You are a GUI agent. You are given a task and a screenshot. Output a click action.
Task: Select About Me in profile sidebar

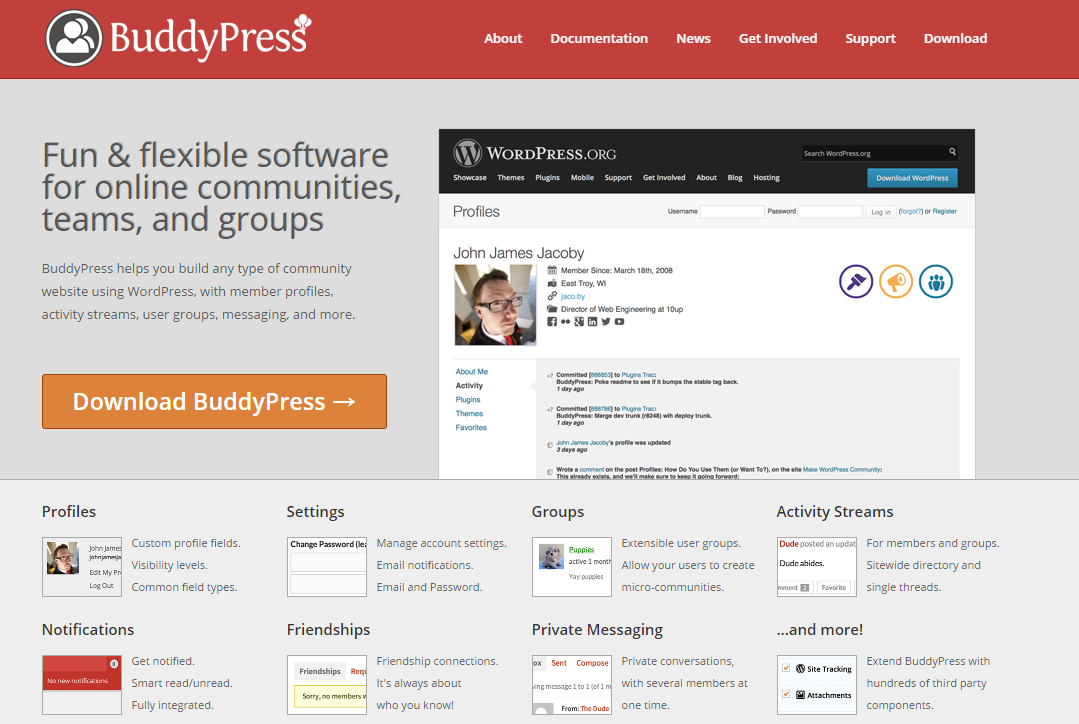pos(471,372)
